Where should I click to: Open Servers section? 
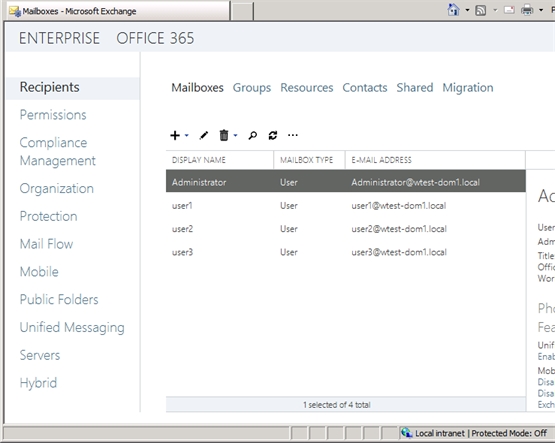pos(40,355)
